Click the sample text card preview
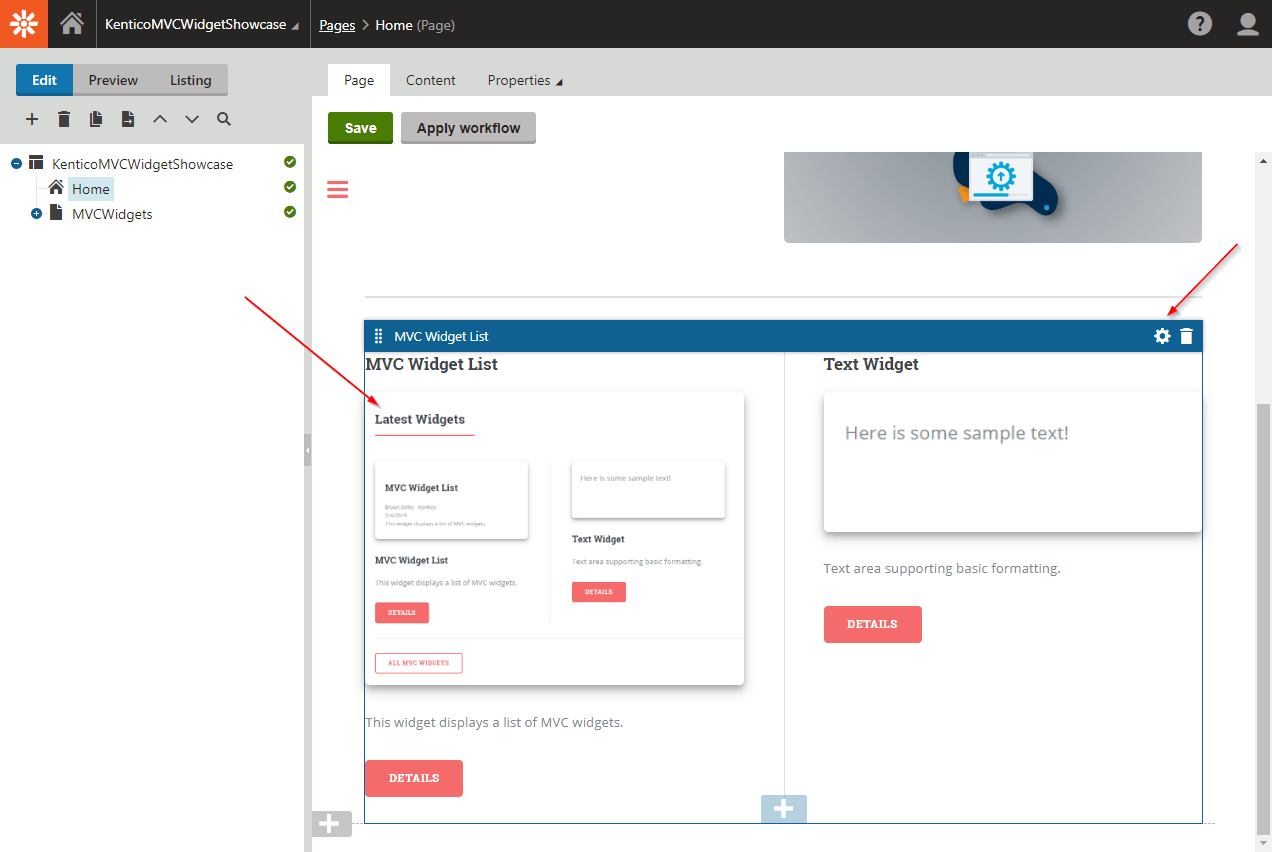The image size is (1272, 852). [1013, 462]
